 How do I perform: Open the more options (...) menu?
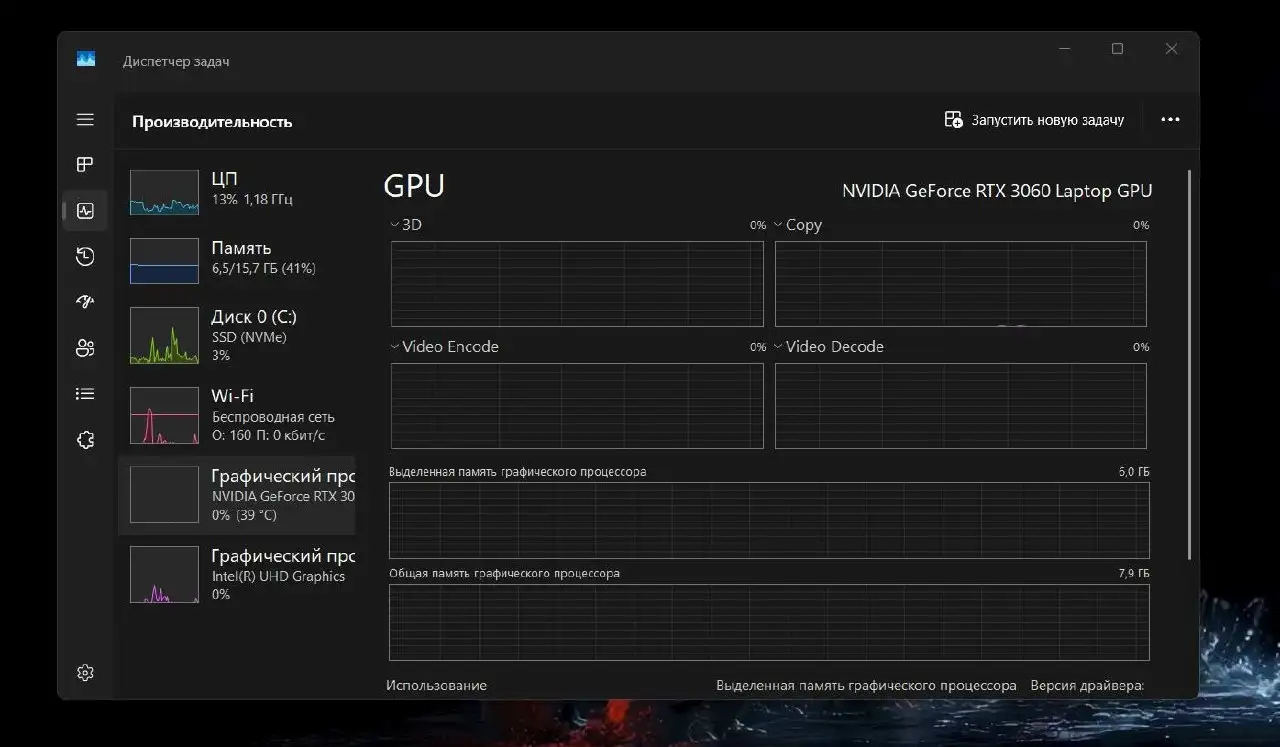coord(1170,119)
